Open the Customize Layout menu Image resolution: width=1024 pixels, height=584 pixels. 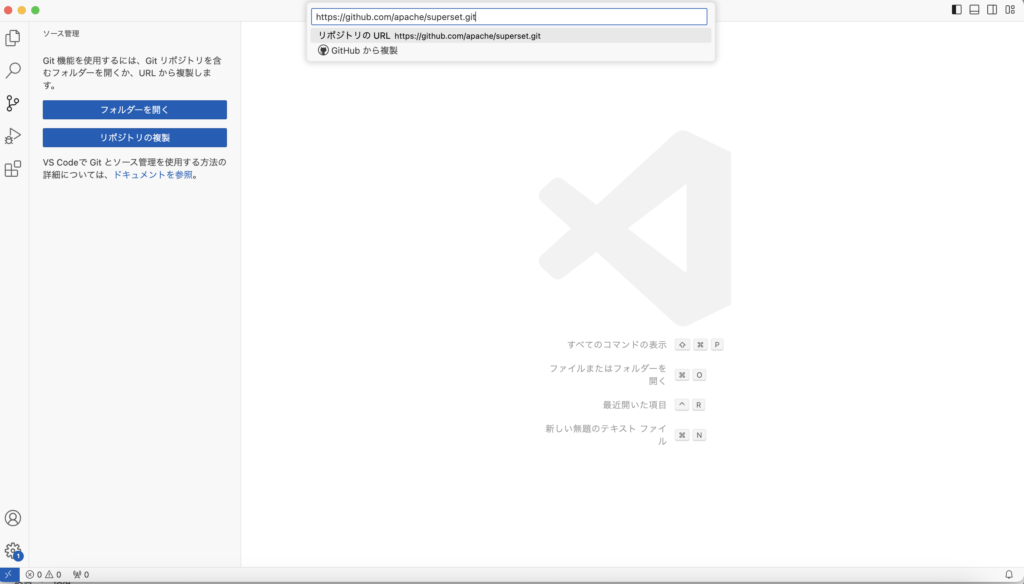[1009, 10]
